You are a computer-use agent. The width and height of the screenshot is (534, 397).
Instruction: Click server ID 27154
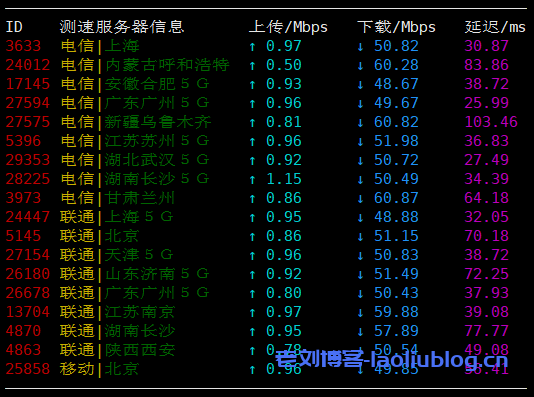tap(28, 255)
